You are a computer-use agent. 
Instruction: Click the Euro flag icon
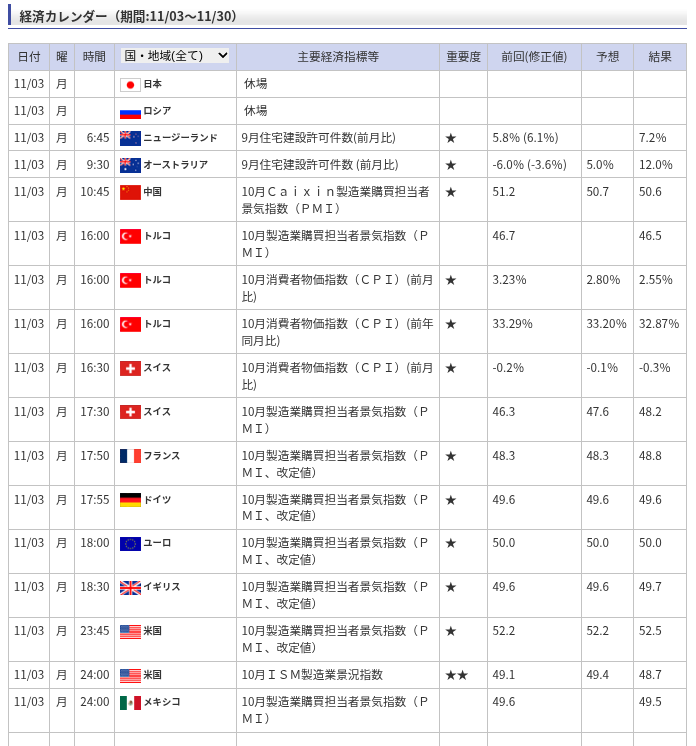[130, 543]
